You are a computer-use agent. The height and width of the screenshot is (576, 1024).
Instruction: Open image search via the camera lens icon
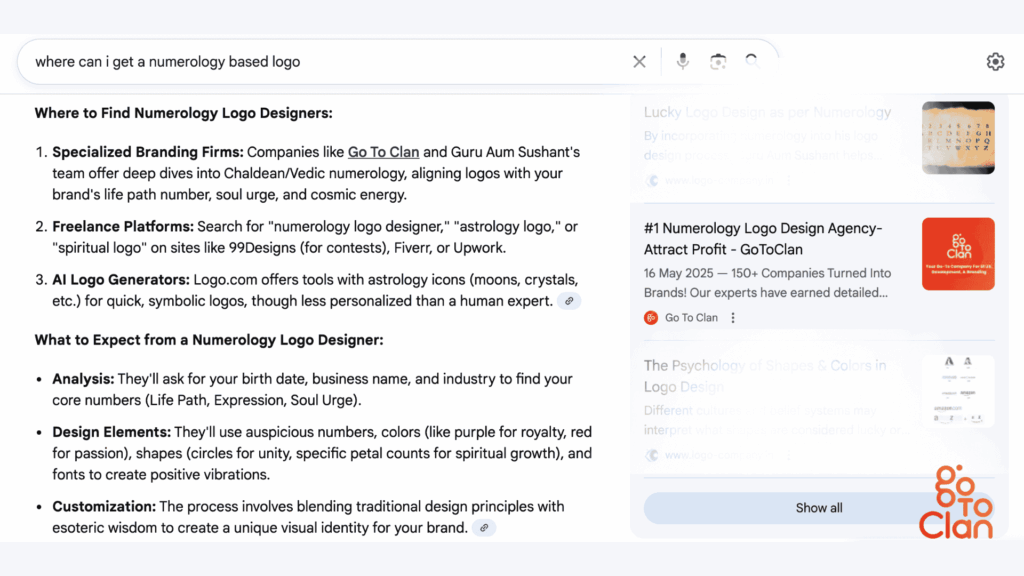pyautogui.click(x=718, y=62)
